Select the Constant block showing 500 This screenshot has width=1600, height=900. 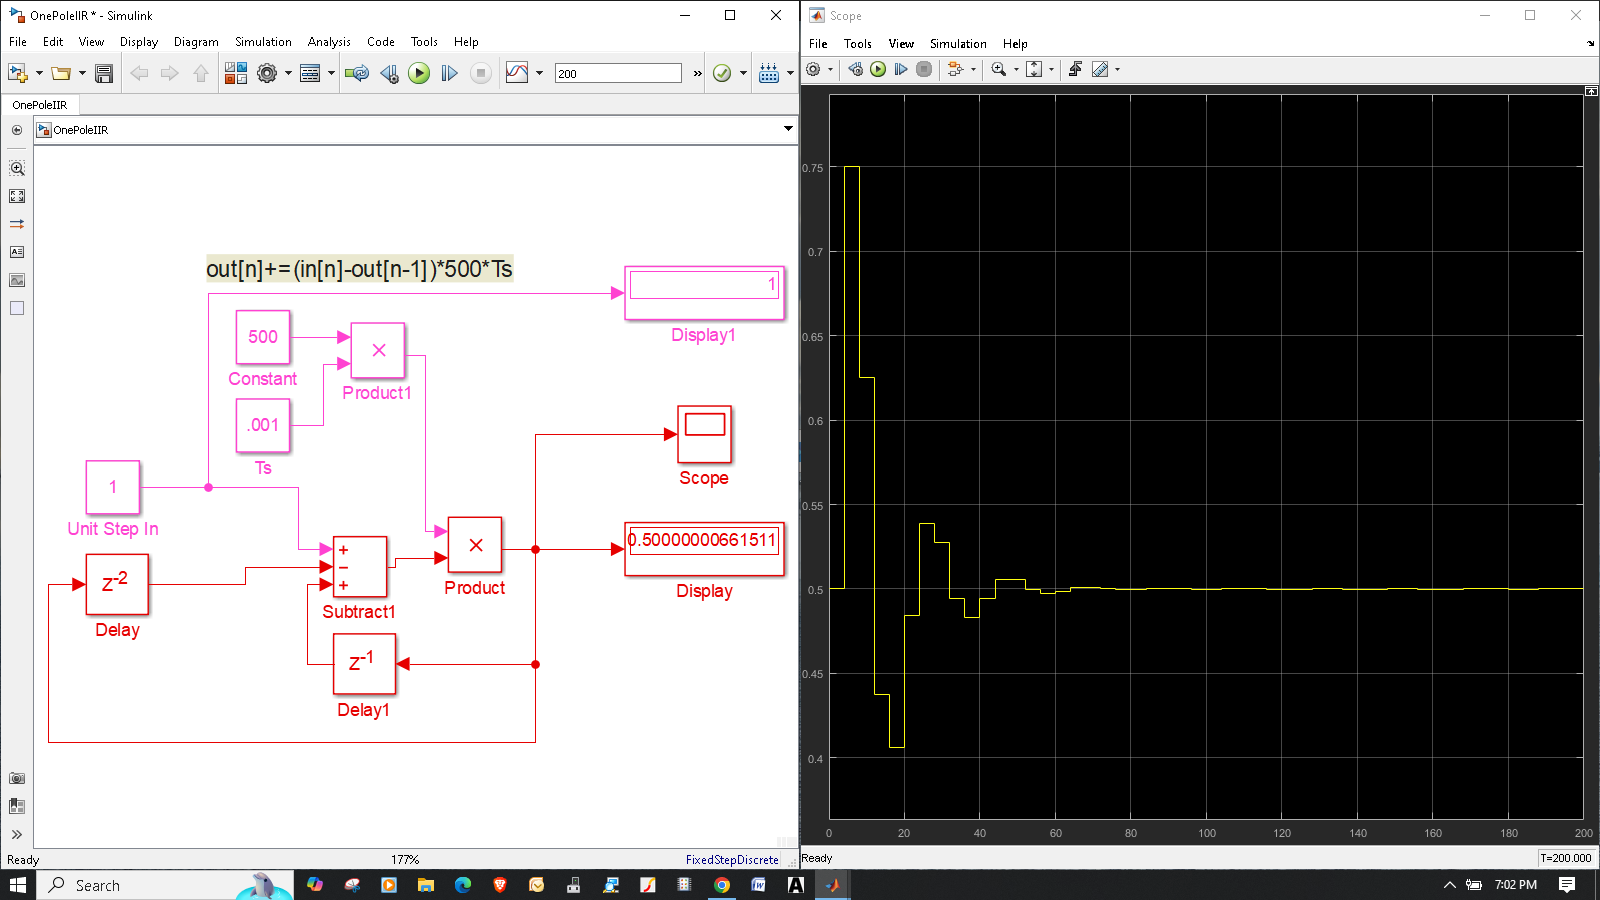(263, 337)
